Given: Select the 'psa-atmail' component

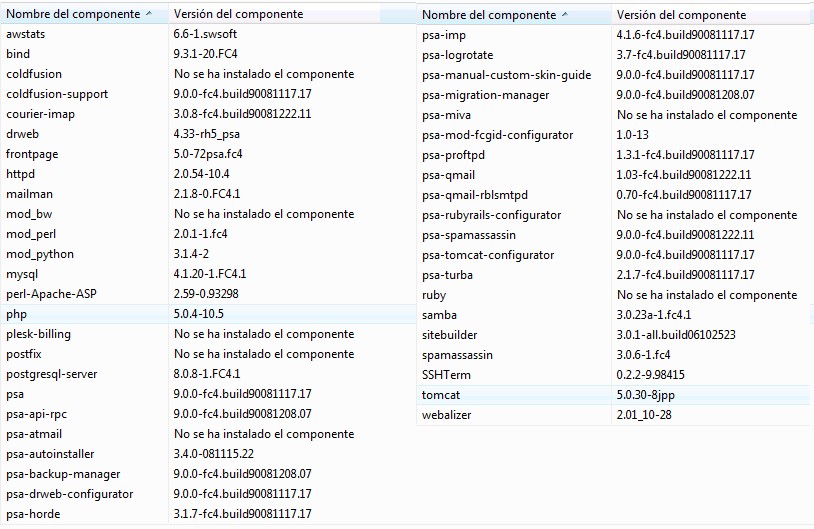Looking at the screenshot, I should [x=34, y=434].
